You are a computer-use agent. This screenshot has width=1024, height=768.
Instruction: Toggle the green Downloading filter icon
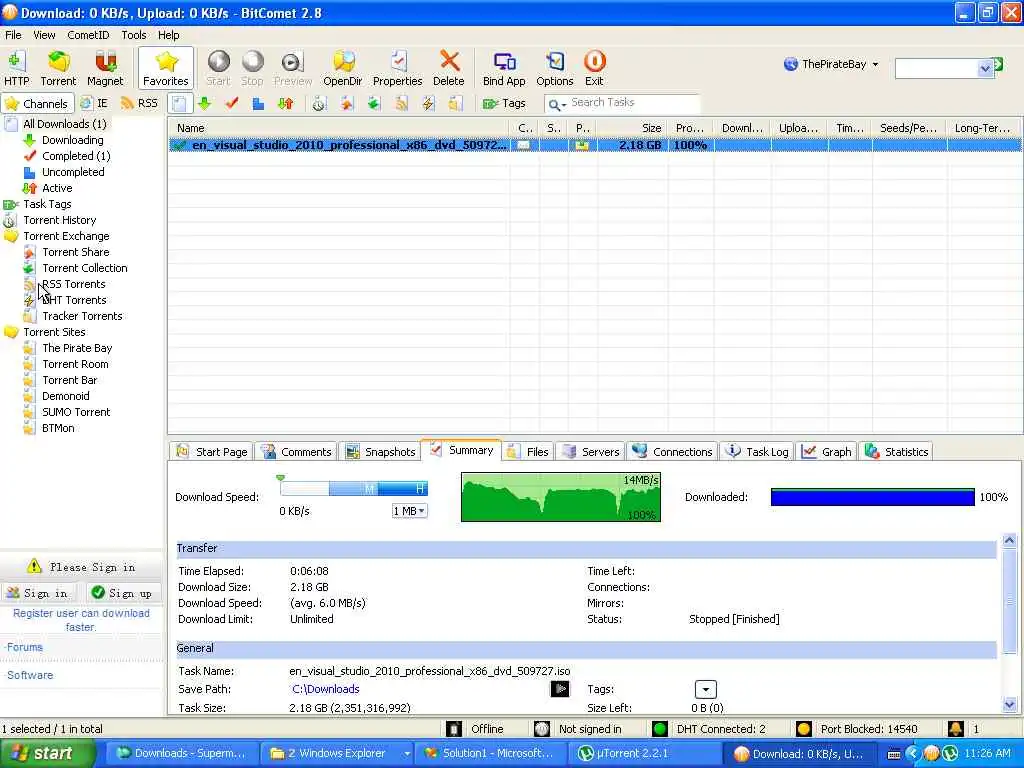[x=205, y=103]
